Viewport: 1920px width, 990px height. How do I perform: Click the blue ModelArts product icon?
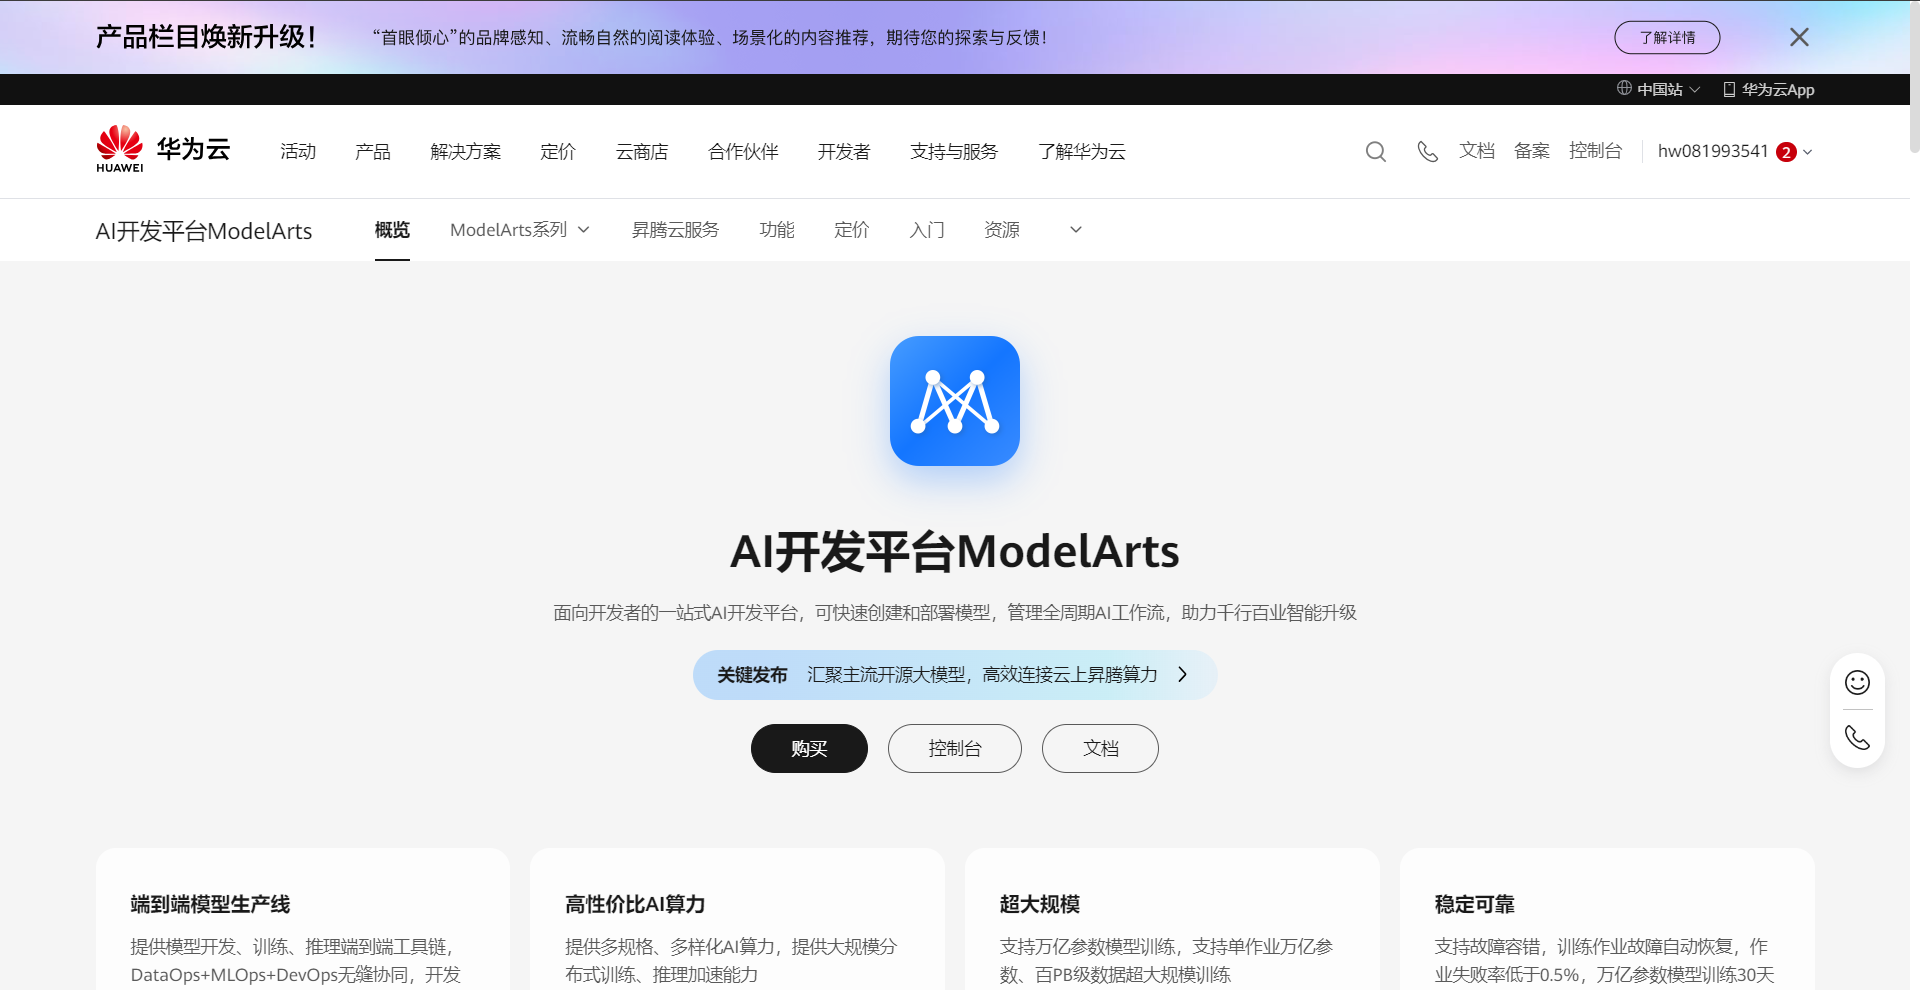click(955, 401)
